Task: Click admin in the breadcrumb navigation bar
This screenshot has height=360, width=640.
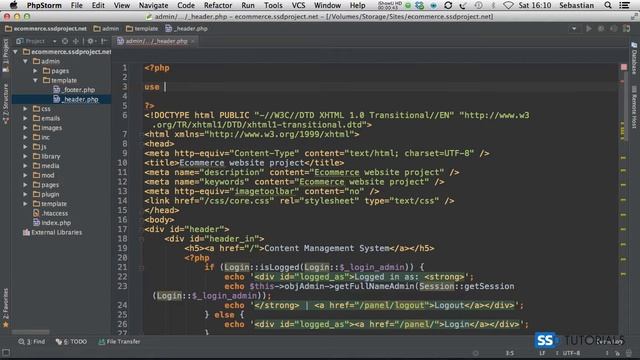Action: [x=106, y=29]
